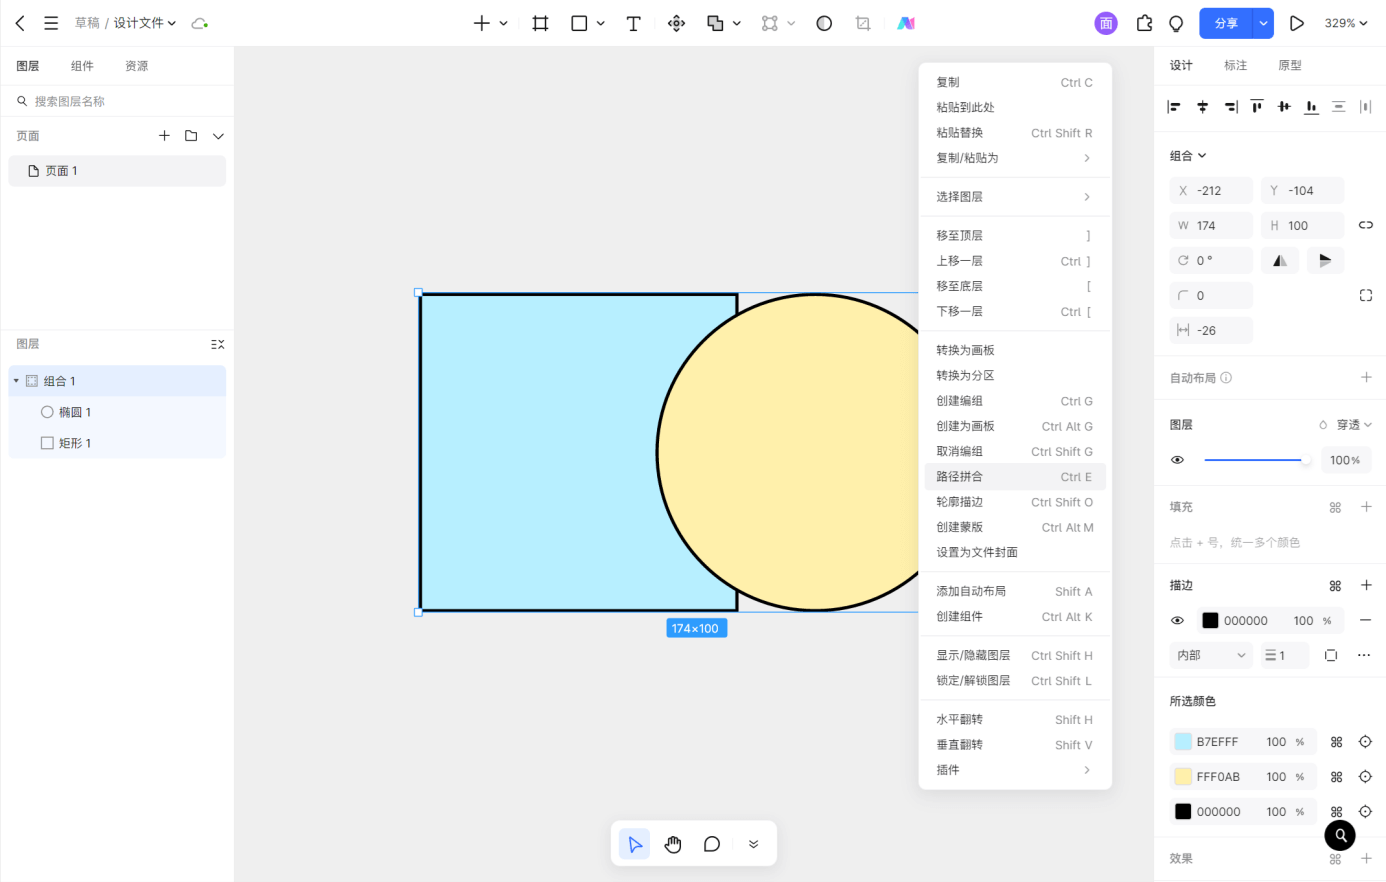
Task: Select 椭圆 1 layer
Action: 117,412
